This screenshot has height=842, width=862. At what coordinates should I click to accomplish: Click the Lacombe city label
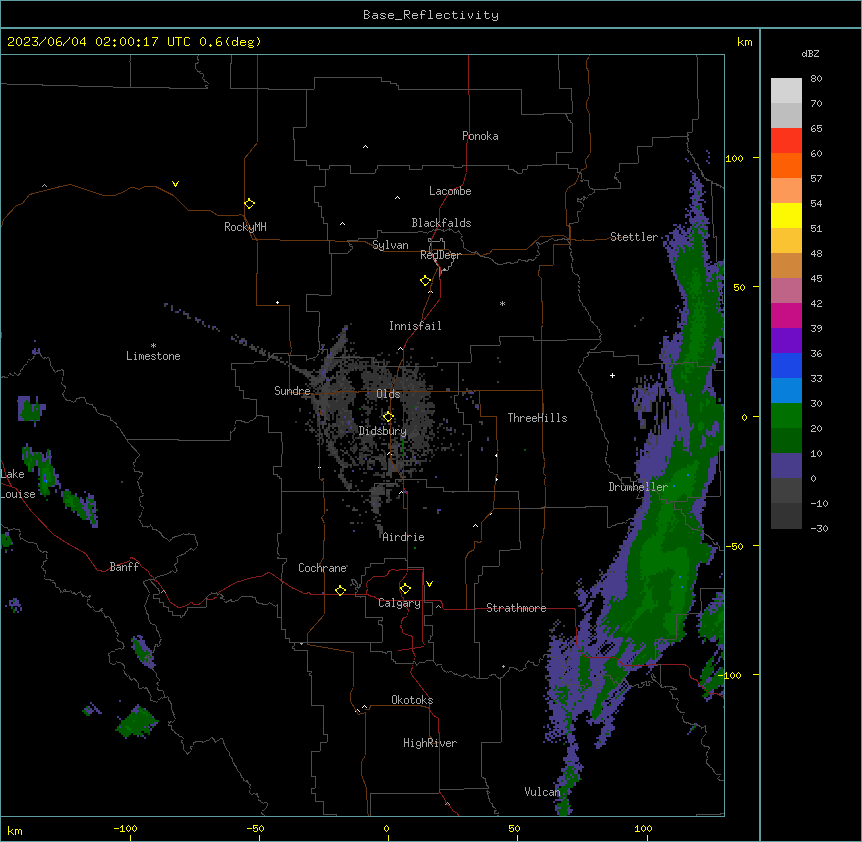coord(450,191)
